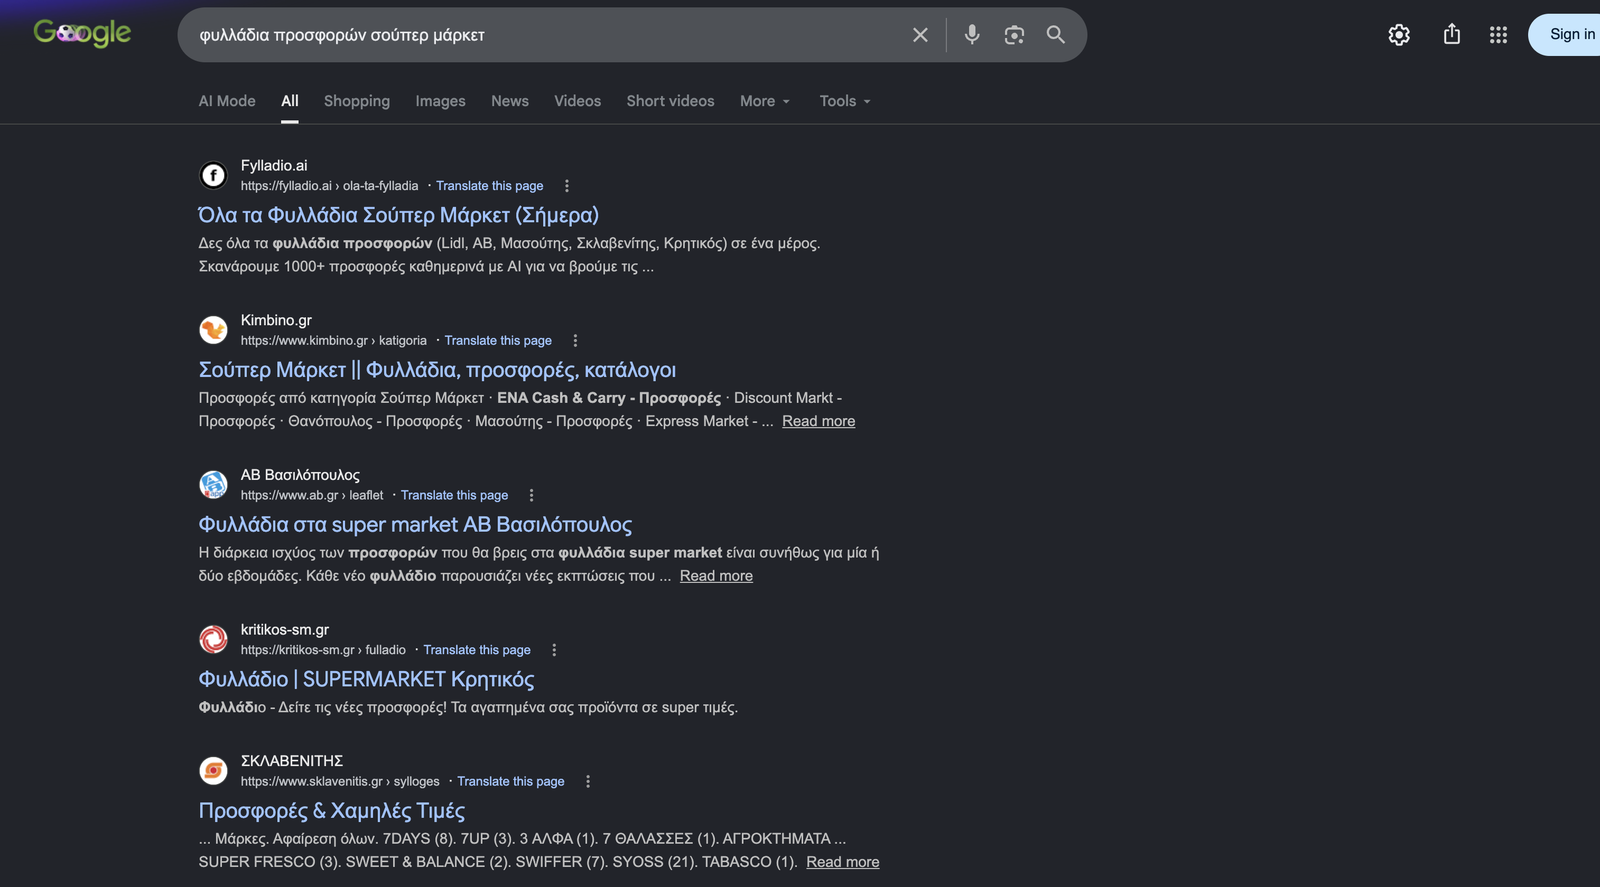Open more options for Fylladio.ai result
Screen dimensions: 1600x887
tap(567, 186)
